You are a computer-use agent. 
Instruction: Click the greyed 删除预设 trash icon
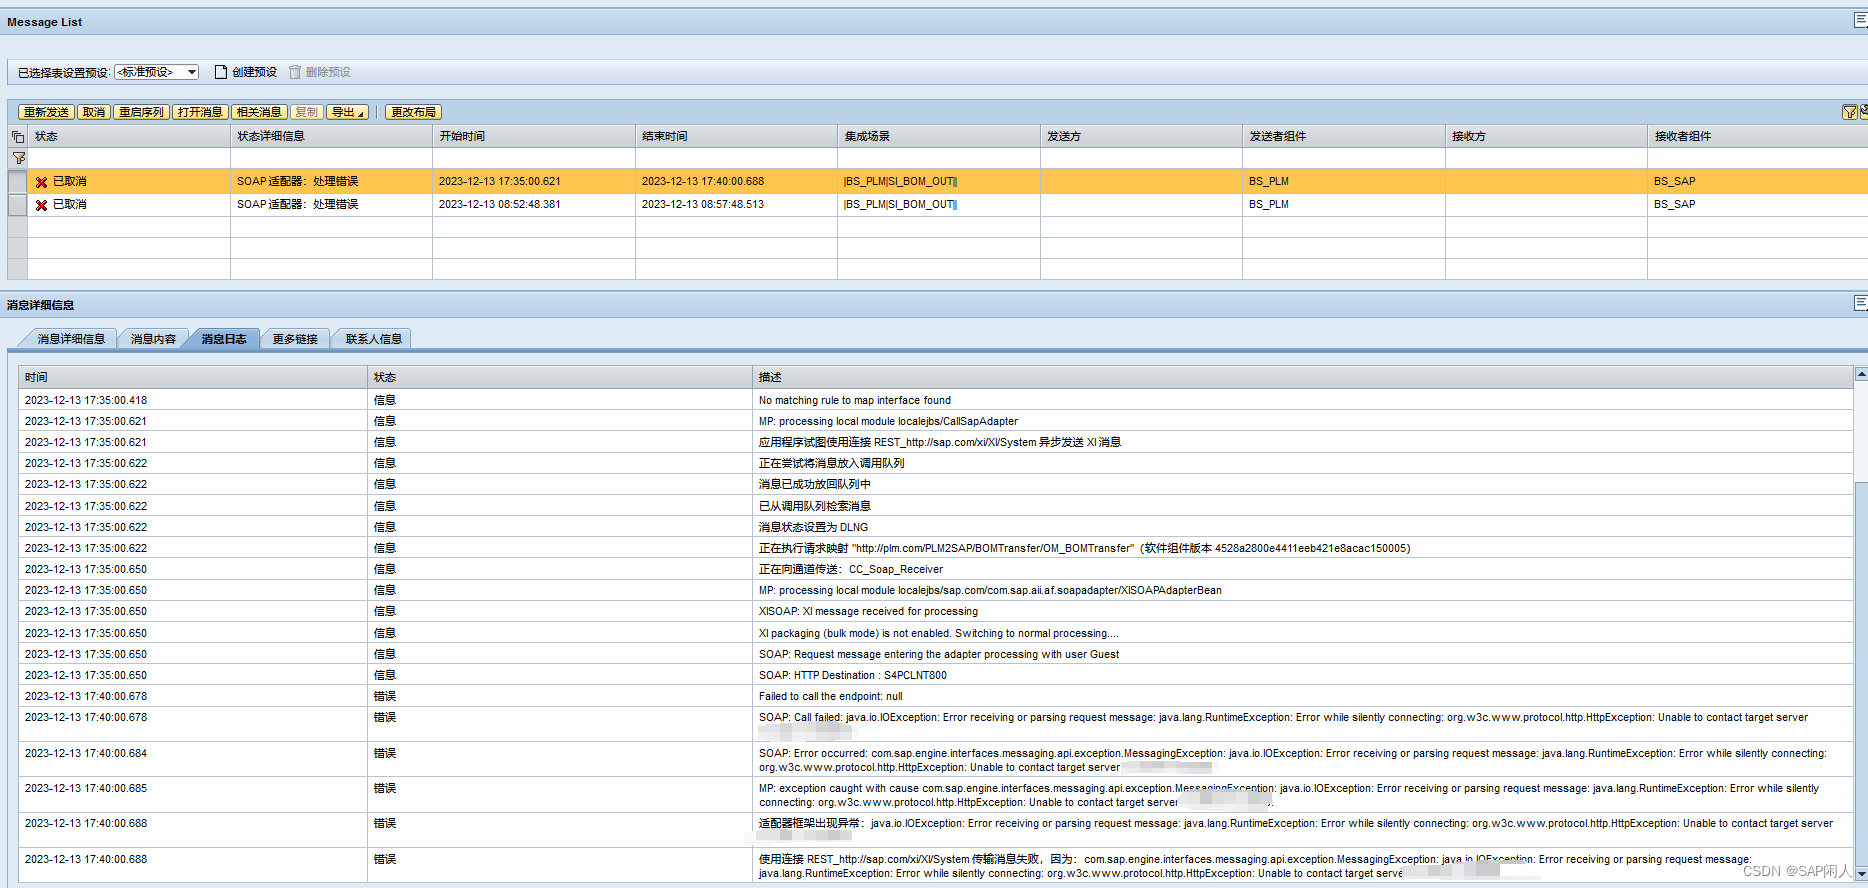click(295, 72)
